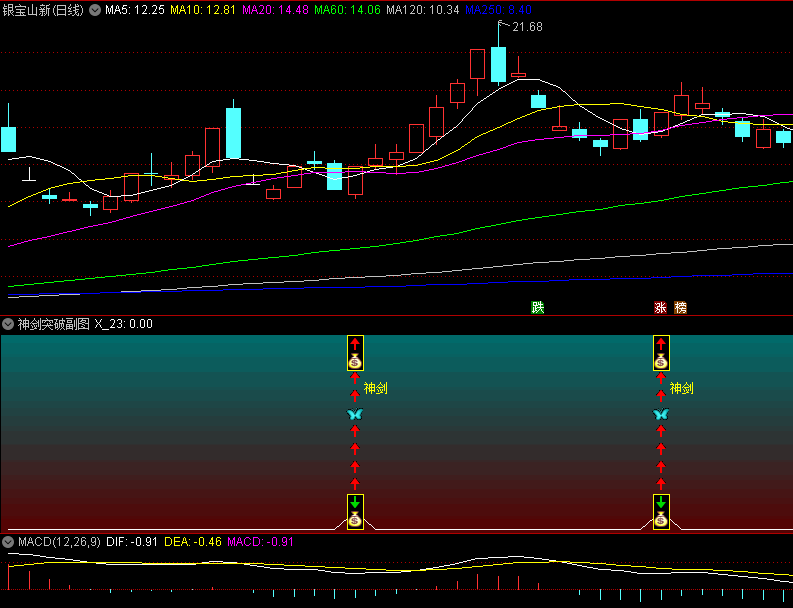Viewport: 793px width, 608px height.
Task: Select the MA10: 12.81 label
Action: click(x=203, y=10)
